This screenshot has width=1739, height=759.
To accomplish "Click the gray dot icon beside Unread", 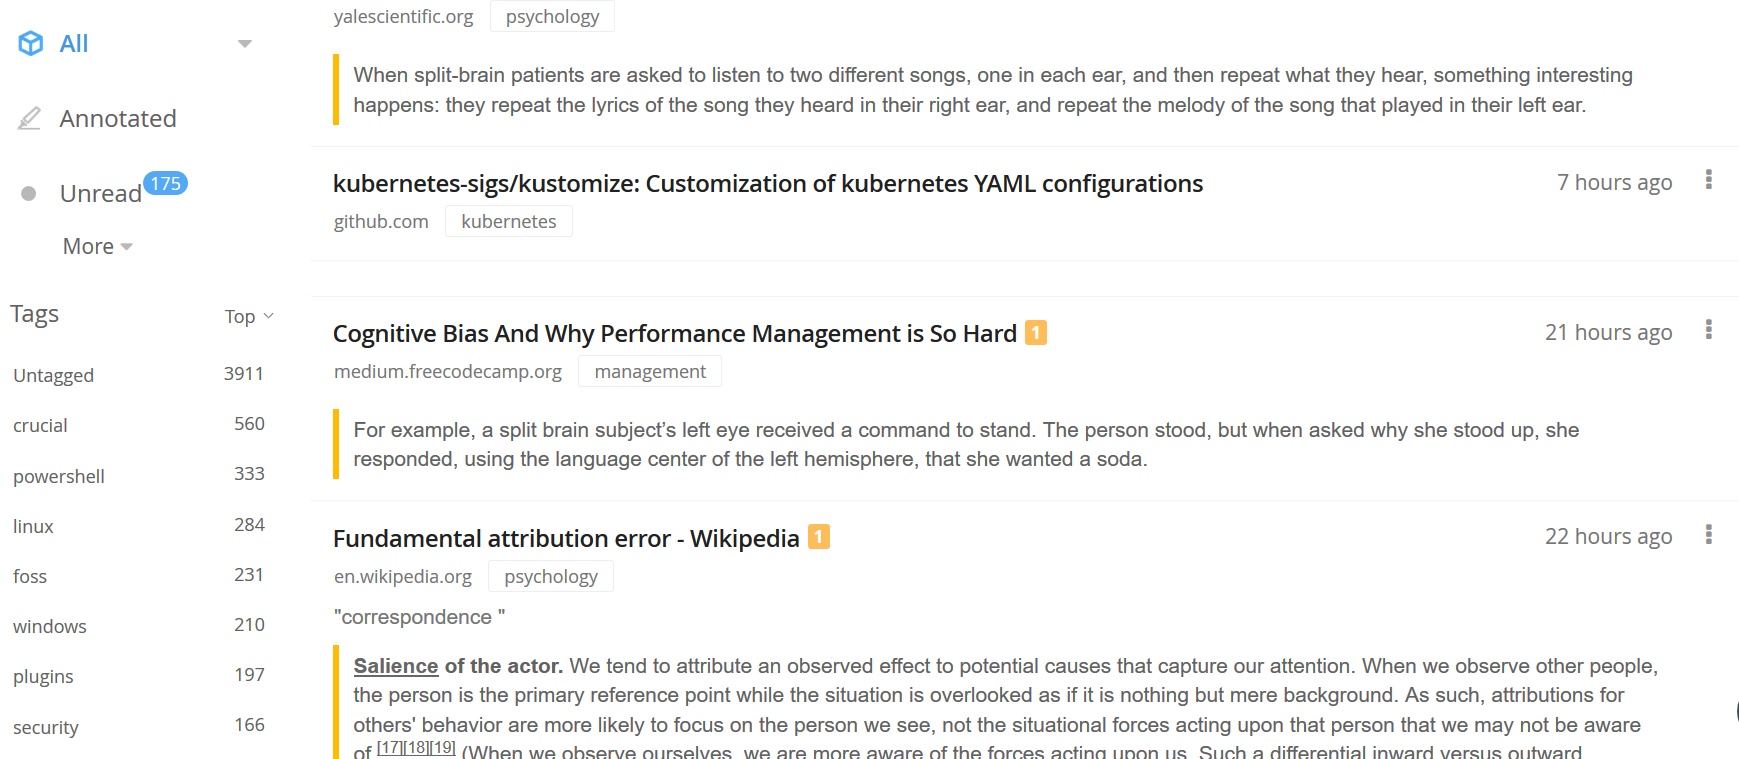I will point(28,192).
